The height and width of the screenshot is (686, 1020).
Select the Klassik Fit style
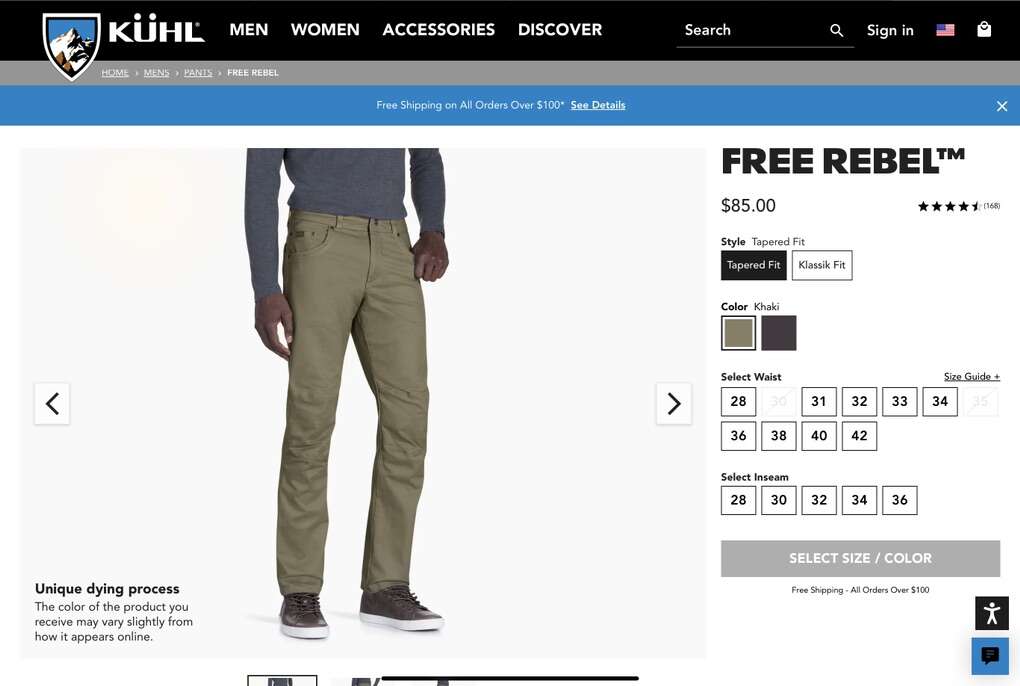pos(822,265)
